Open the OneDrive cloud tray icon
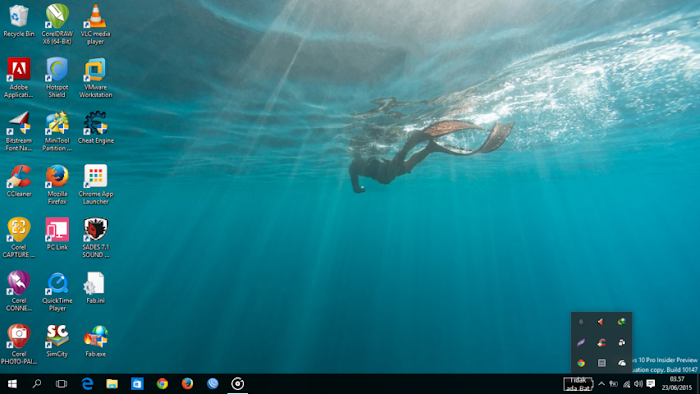 pyautogui.click(x=621, y=363)
